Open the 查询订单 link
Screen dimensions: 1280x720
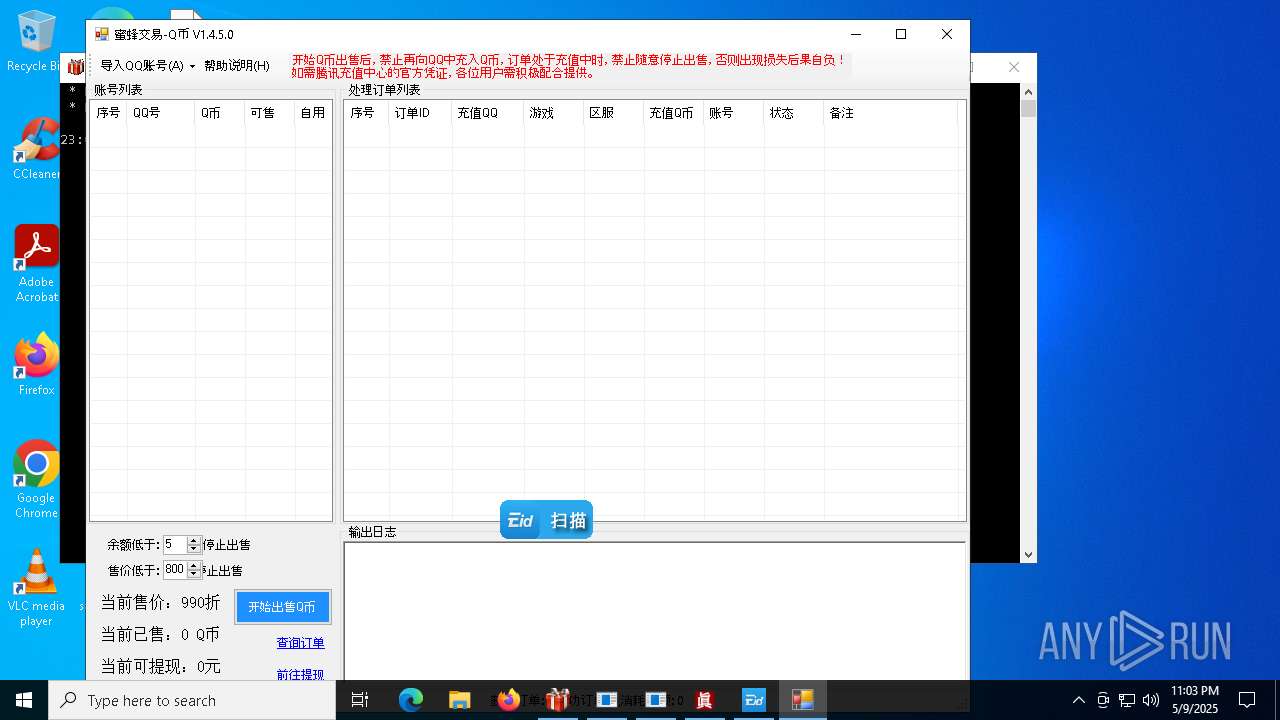point(300,643)
